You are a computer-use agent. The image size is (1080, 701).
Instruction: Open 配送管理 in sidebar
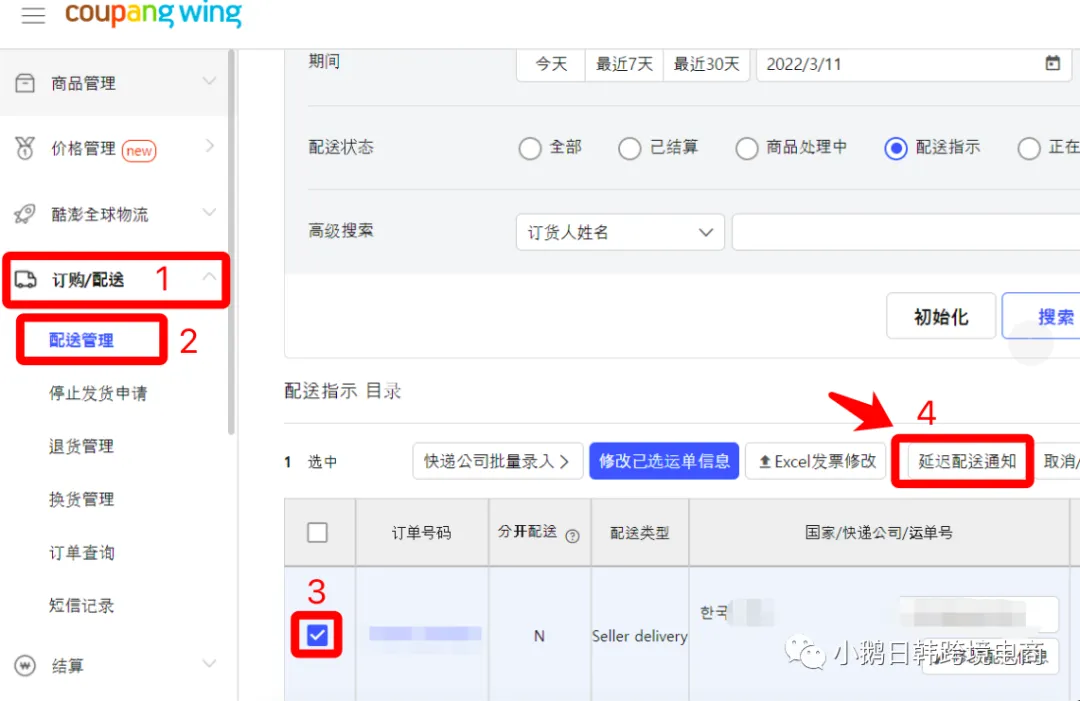81,340
